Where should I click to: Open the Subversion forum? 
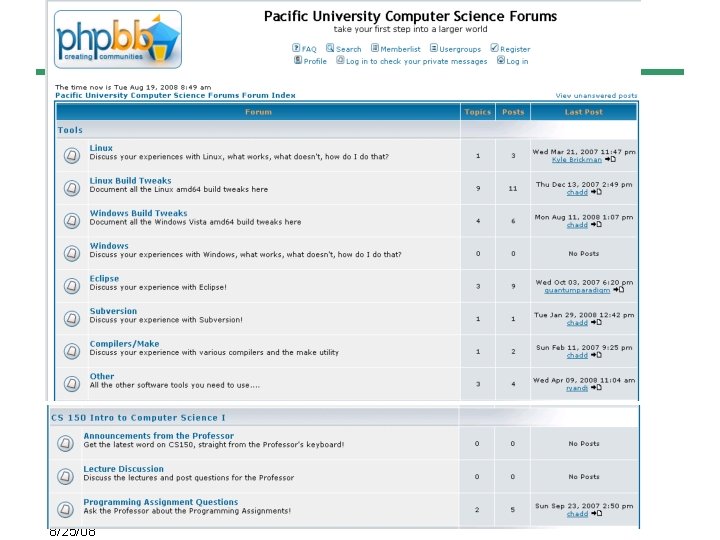coord(113,311)
